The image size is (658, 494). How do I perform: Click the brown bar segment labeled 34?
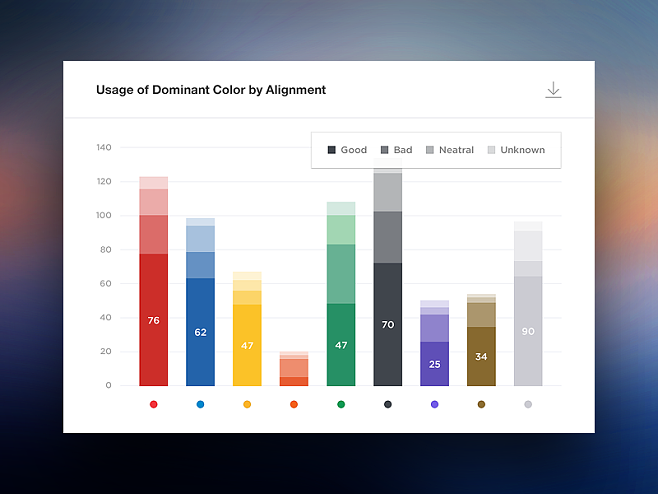point(481,356)
